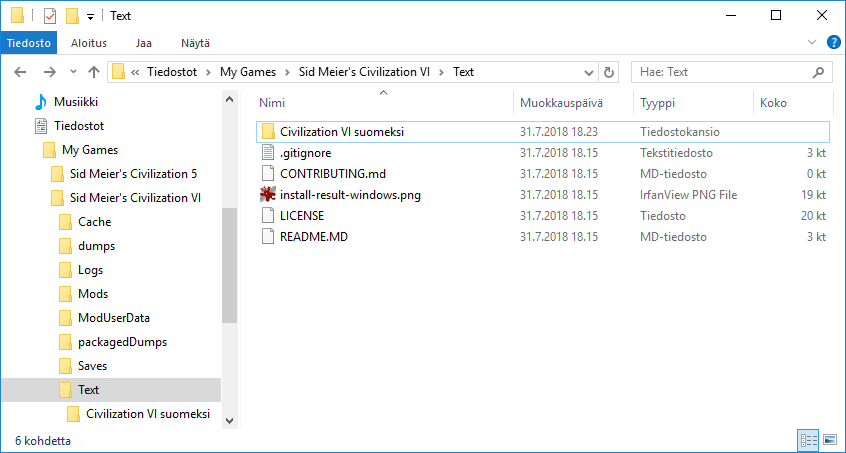Click the LICENSE file icon
The width and height of the screenshot is (846, 453).
268,216
